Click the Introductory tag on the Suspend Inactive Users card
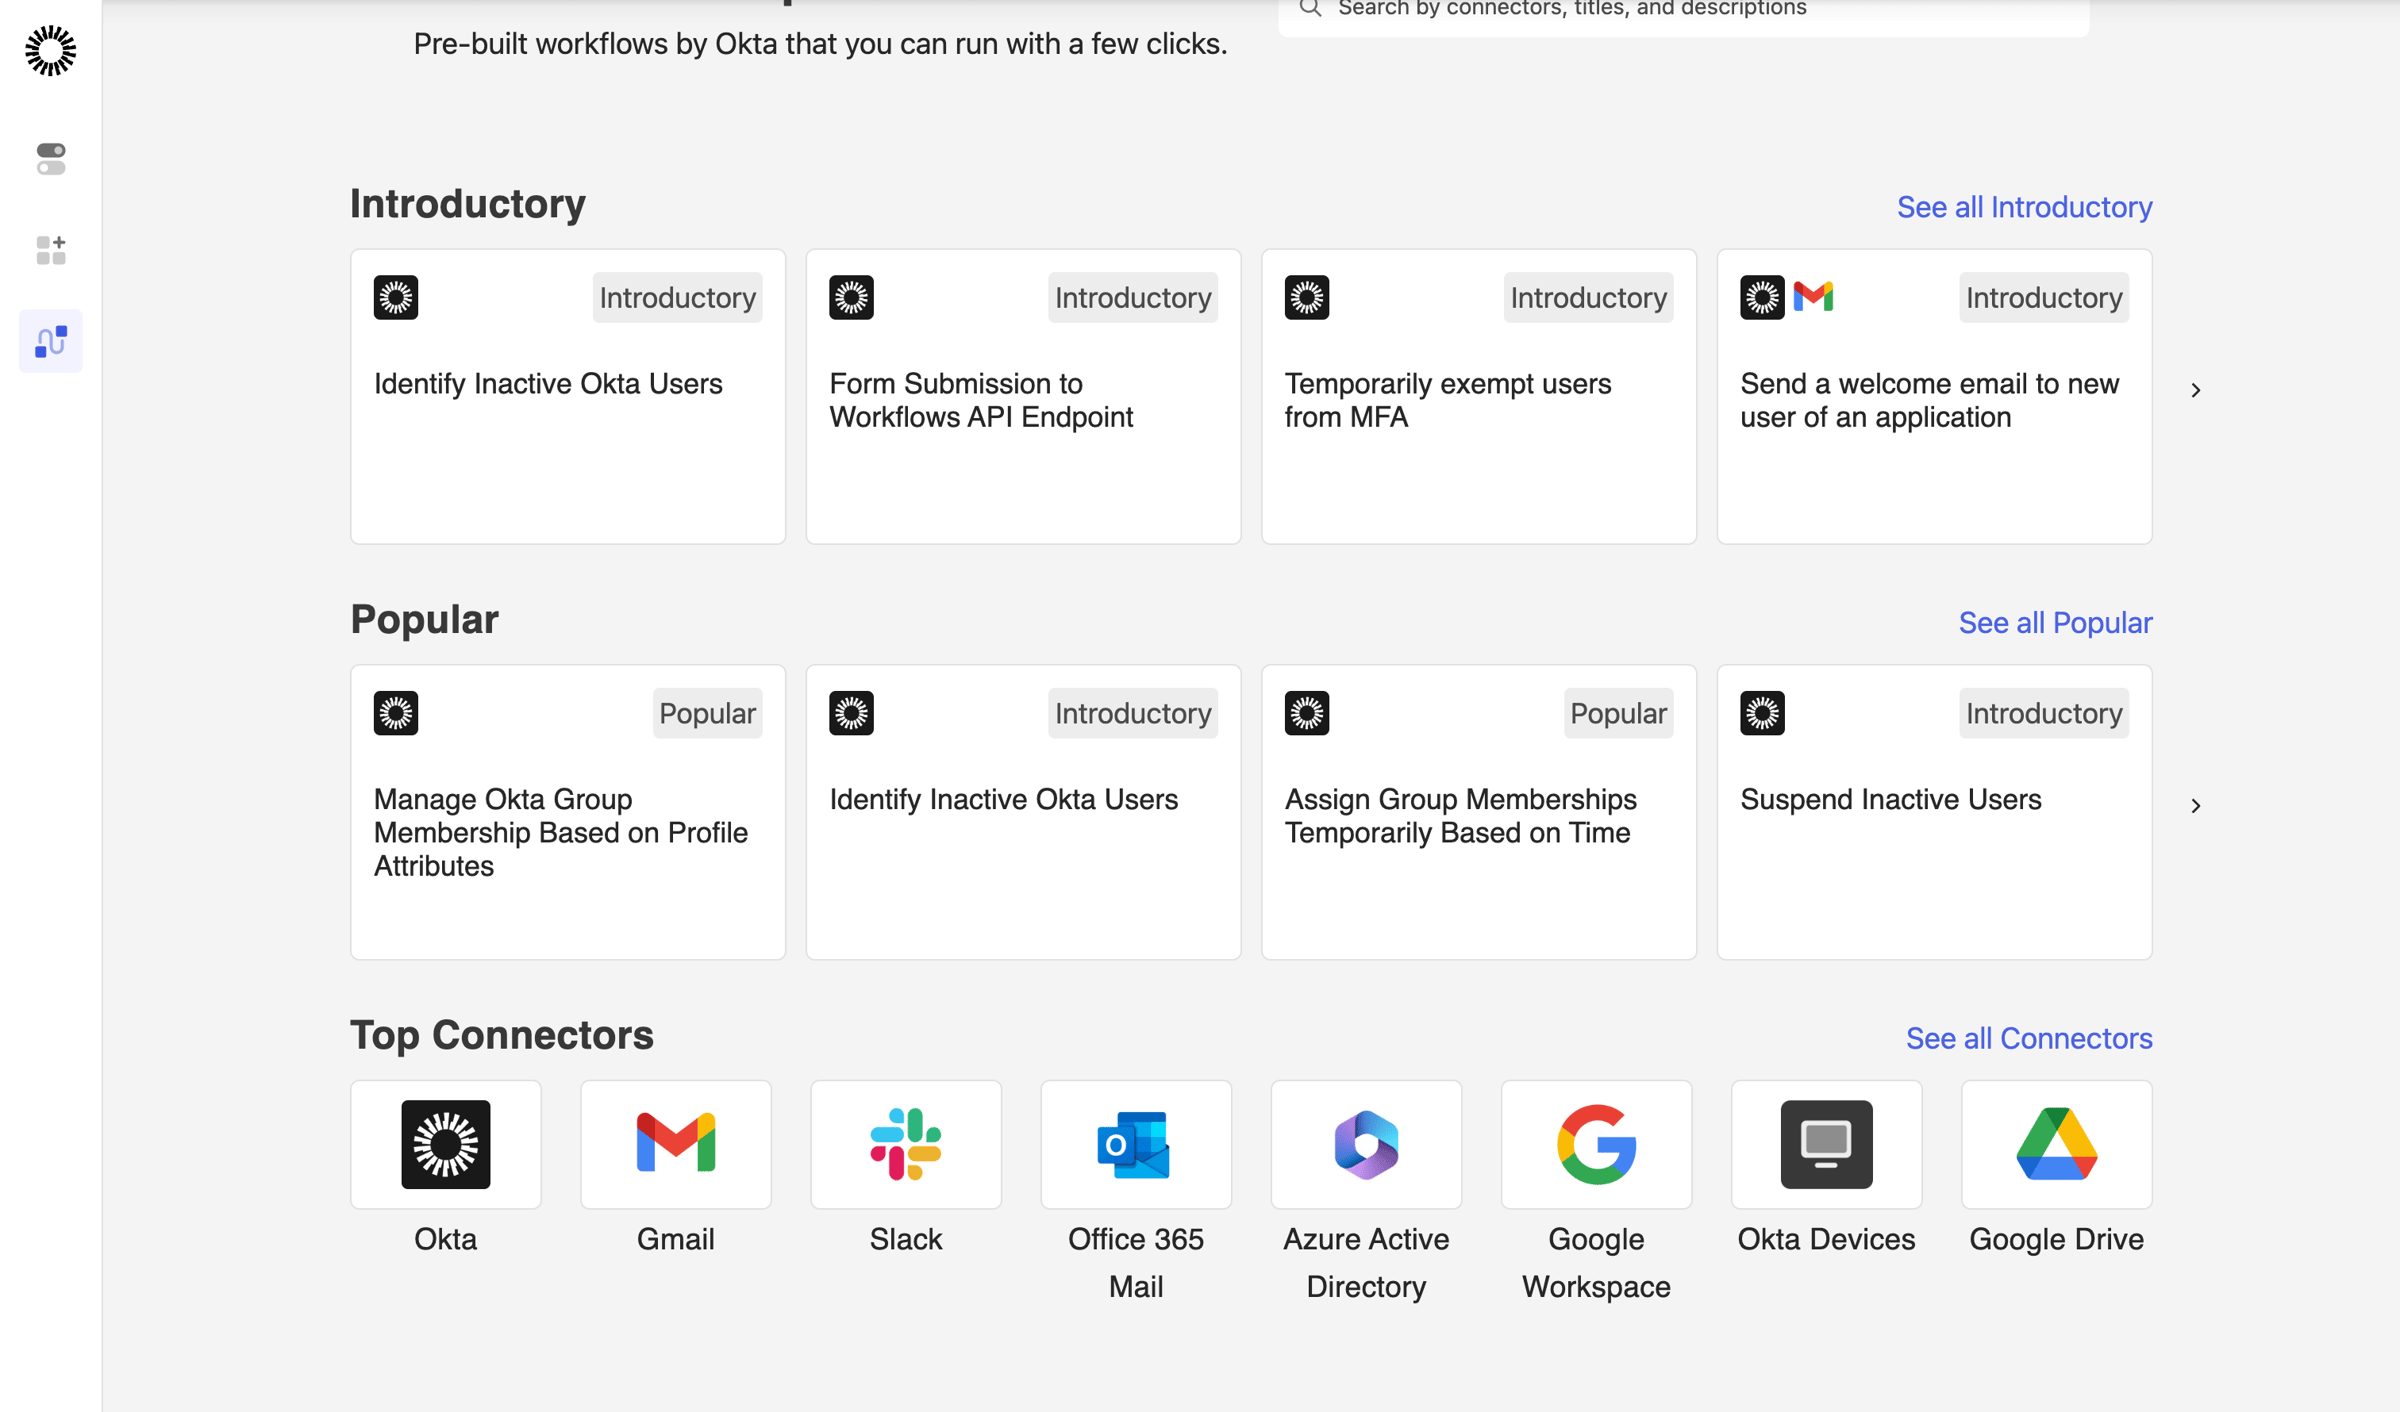Viewport: 2400px width, 1412px height. coord(2044,713)
